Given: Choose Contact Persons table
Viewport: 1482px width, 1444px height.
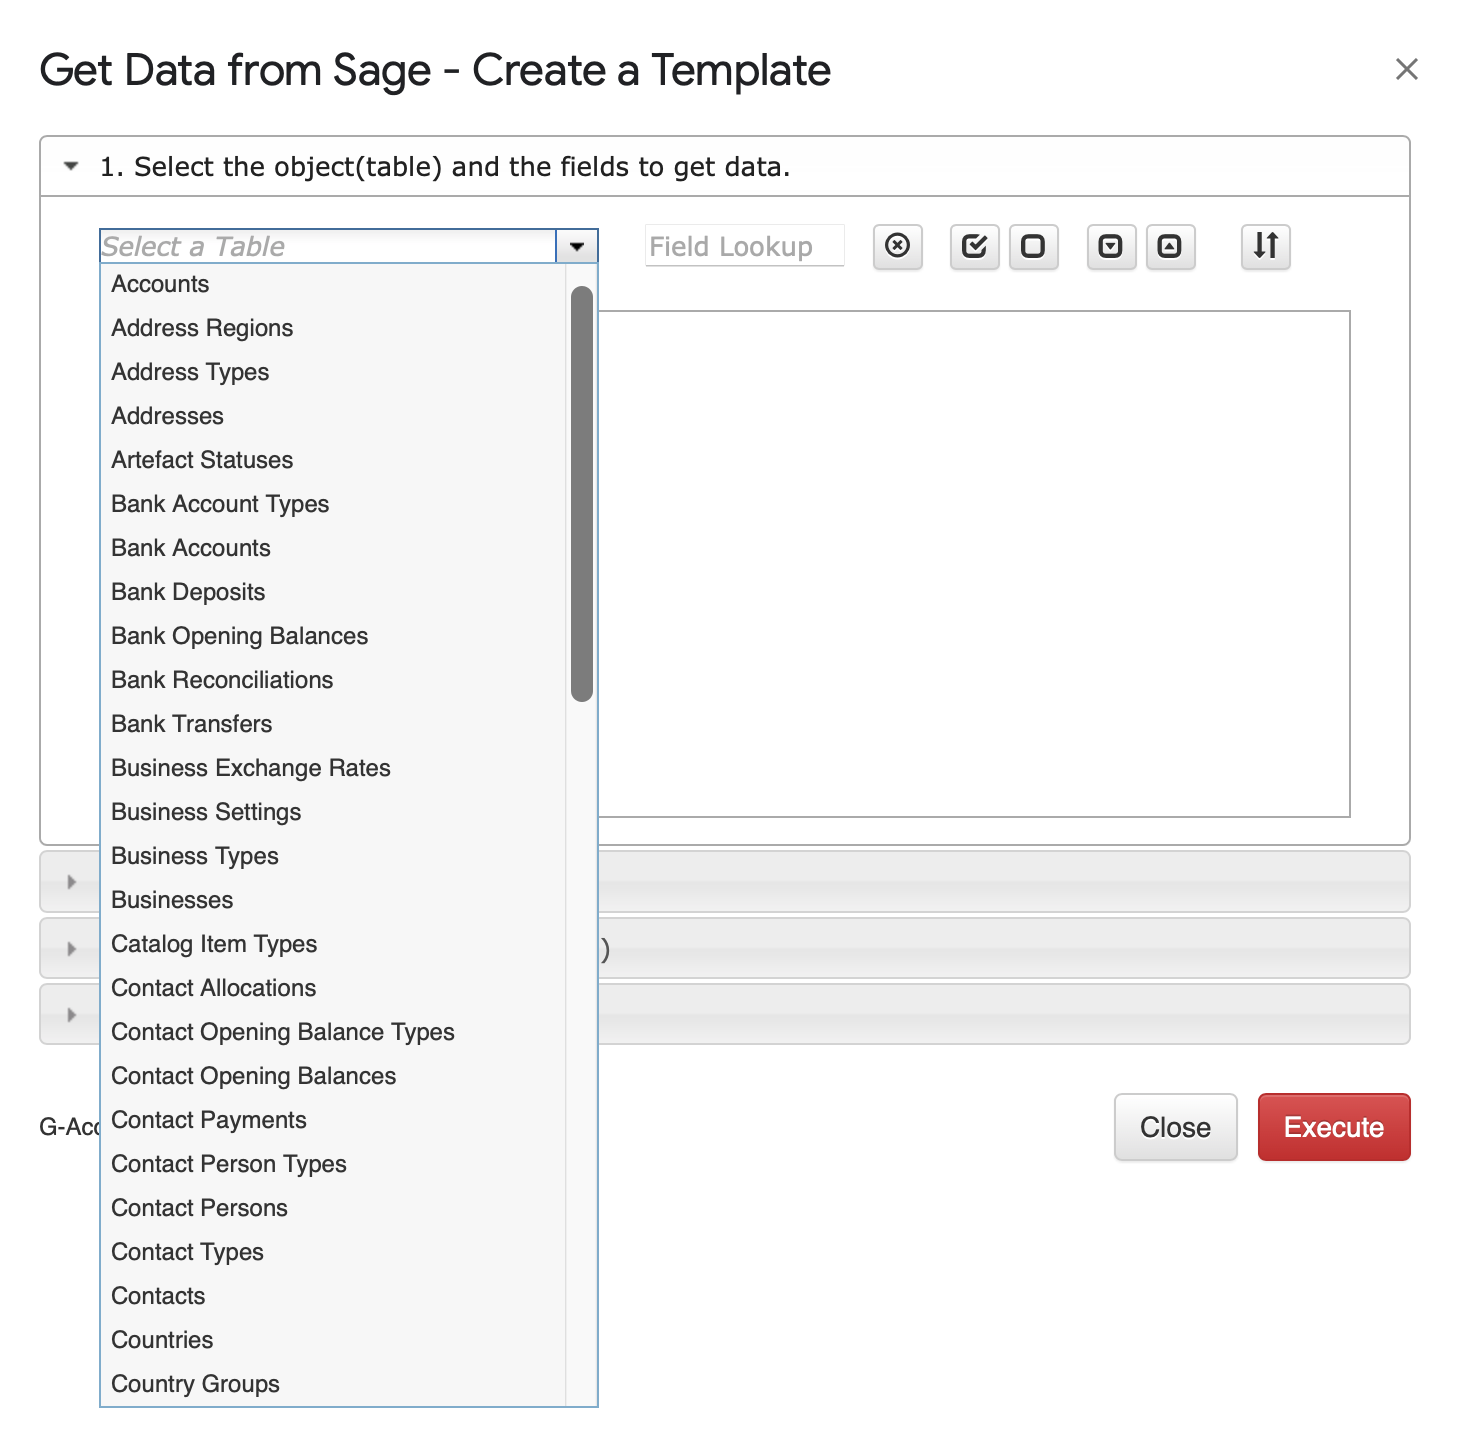Looking at the screenshot, I should pos(334,1208).
